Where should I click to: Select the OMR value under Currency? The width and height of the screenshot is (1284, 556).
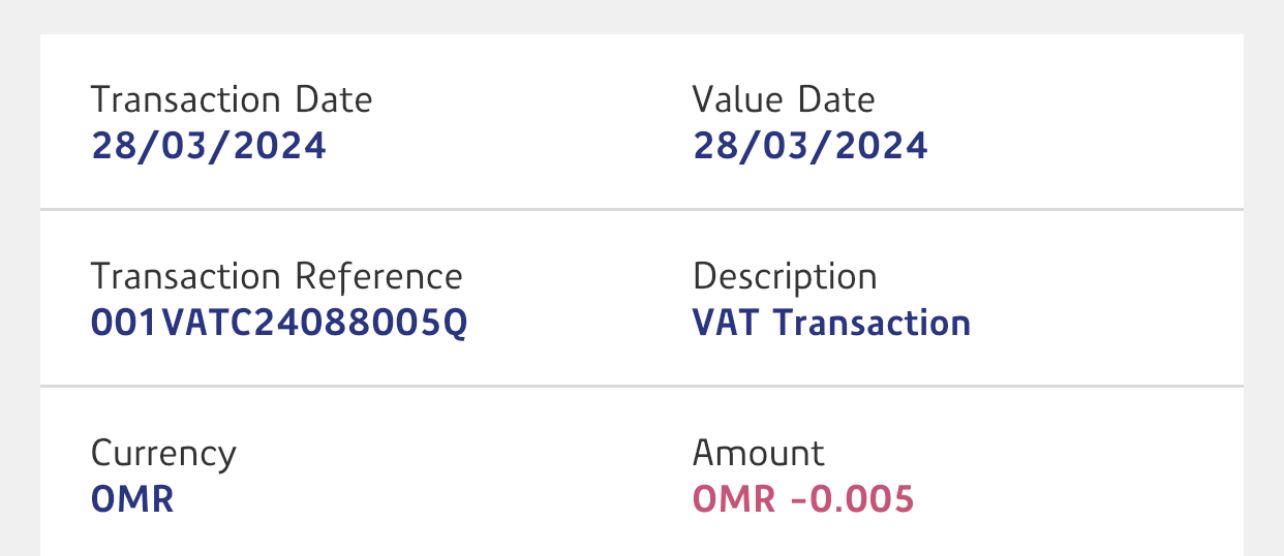(x=132, y=499)
